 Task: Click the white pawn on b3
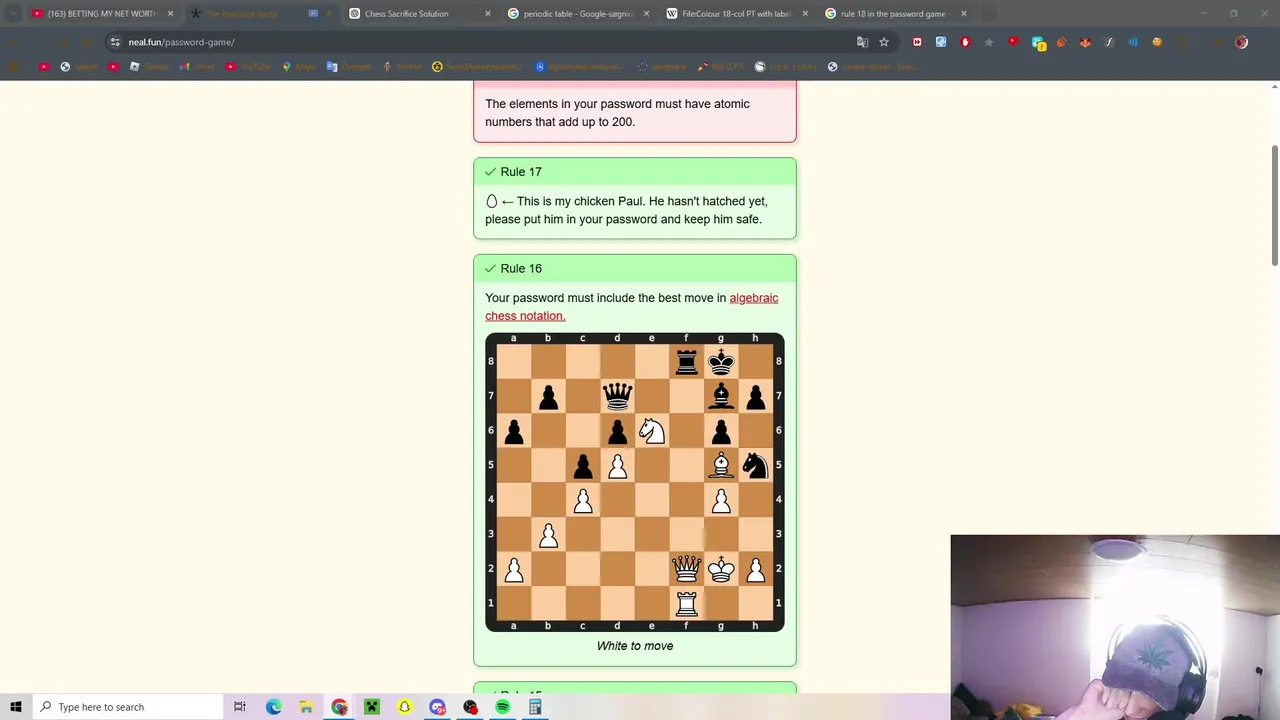click(x=548, y=535)
